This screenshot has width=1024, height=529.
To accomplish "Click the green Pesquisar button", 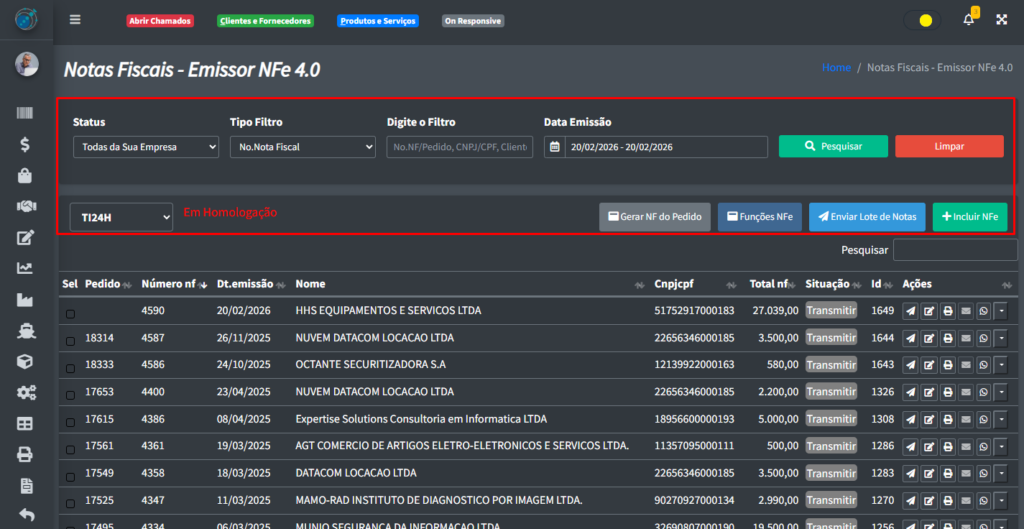I will pos(833,146).
